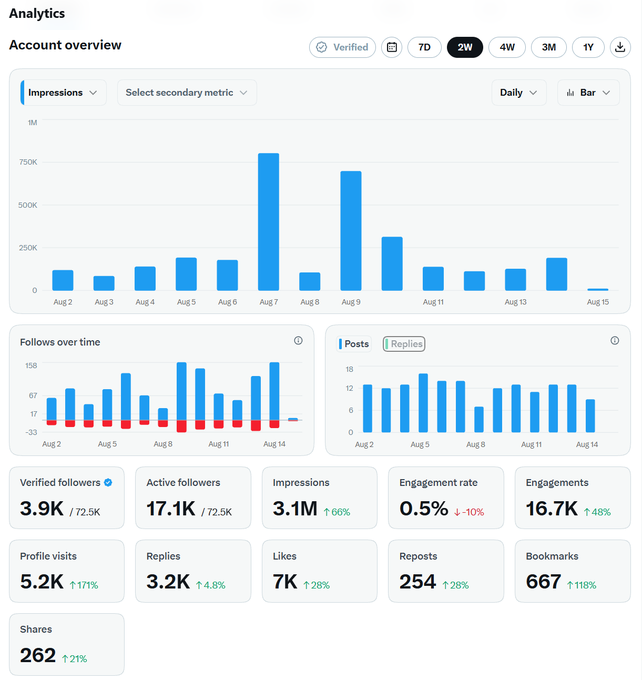
Task: Open the Reposts 254 card
Action: (446, 571)
